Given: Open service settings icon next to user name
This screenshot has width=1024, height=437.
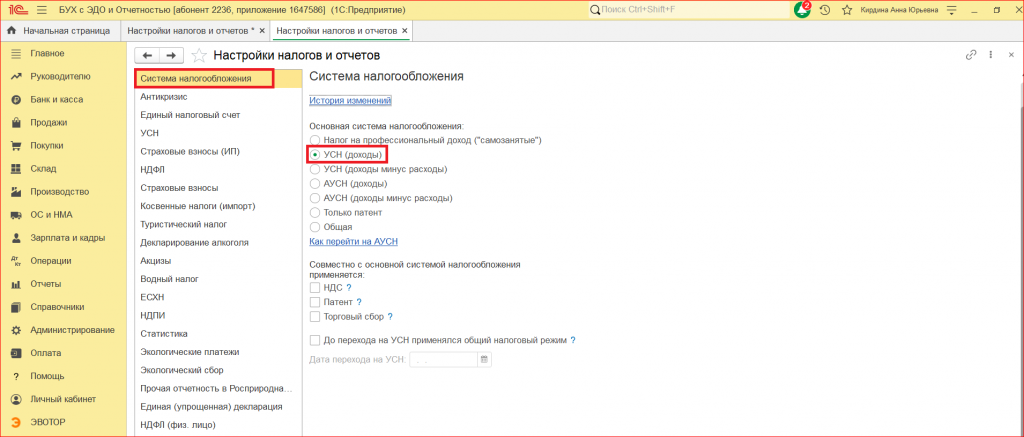Looking at the screenshot, I should (x=951, y=10).
